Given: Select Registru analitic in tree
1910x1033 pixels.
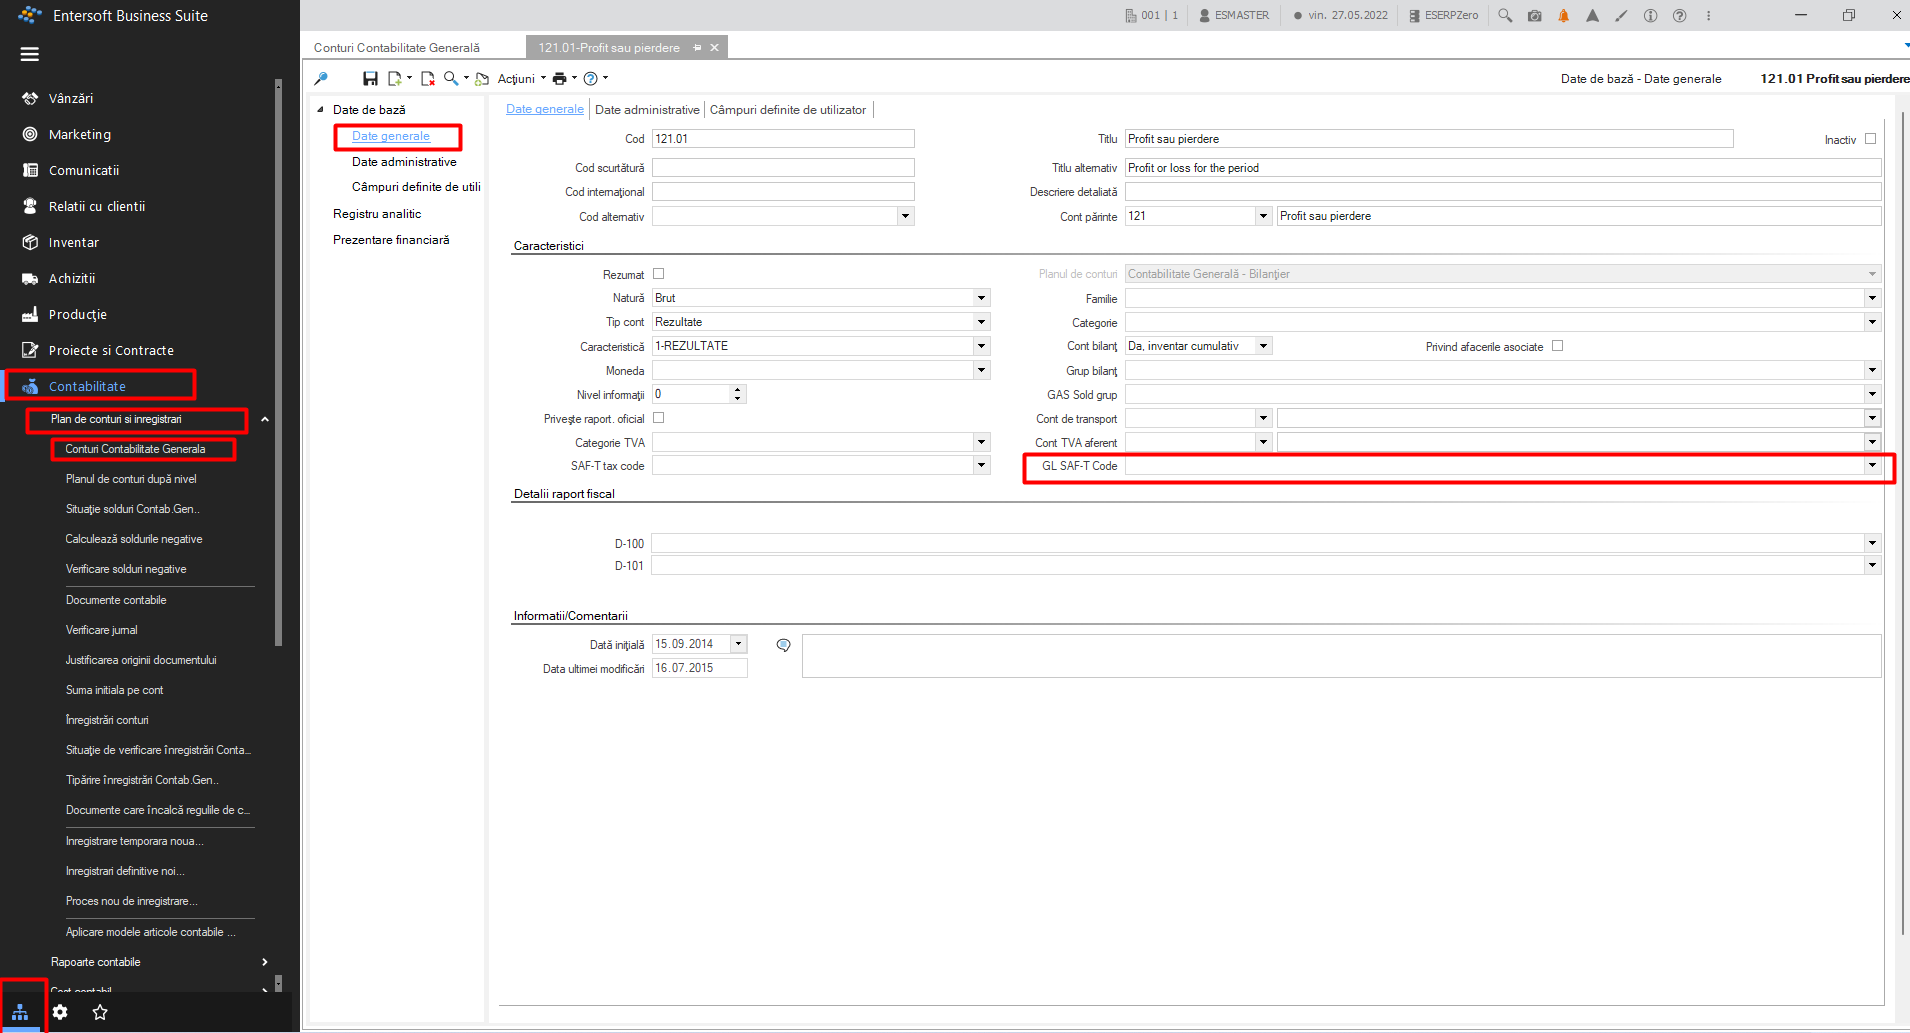Looking at the screenshot, I should (377, 214).
